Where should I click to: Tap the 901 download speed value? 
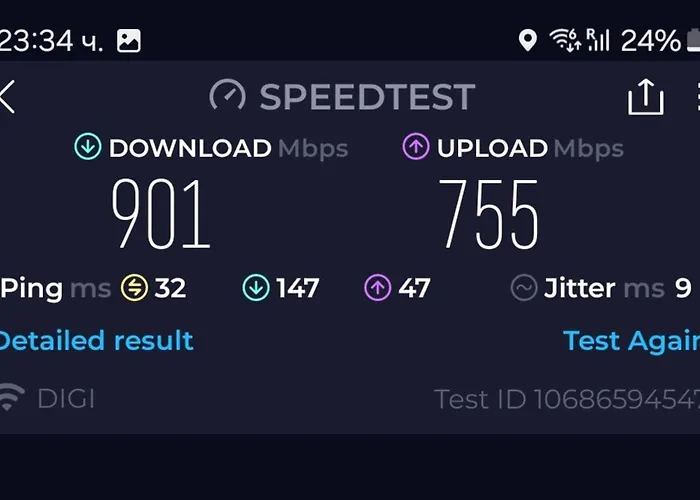161,213
